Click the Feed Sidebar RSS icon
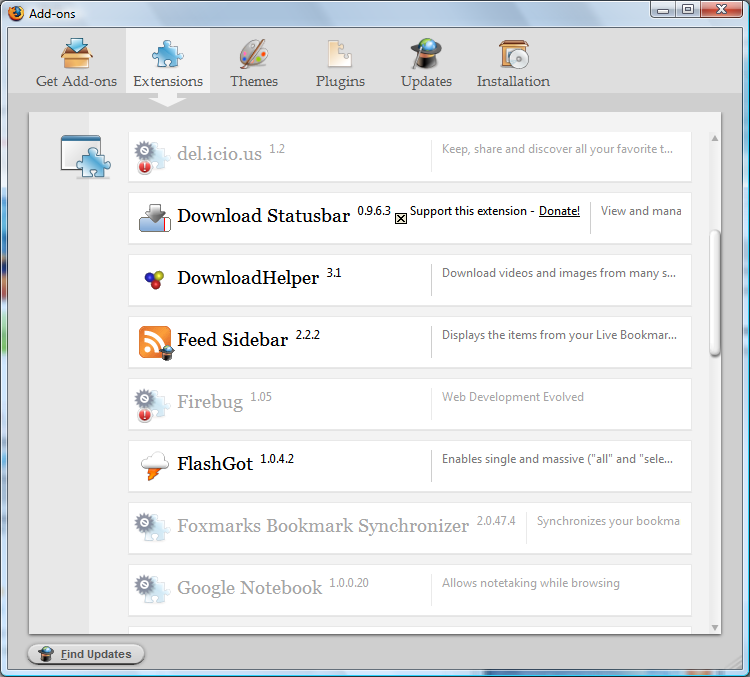Screen dimensions: 750x677 [x=156, y=343]
